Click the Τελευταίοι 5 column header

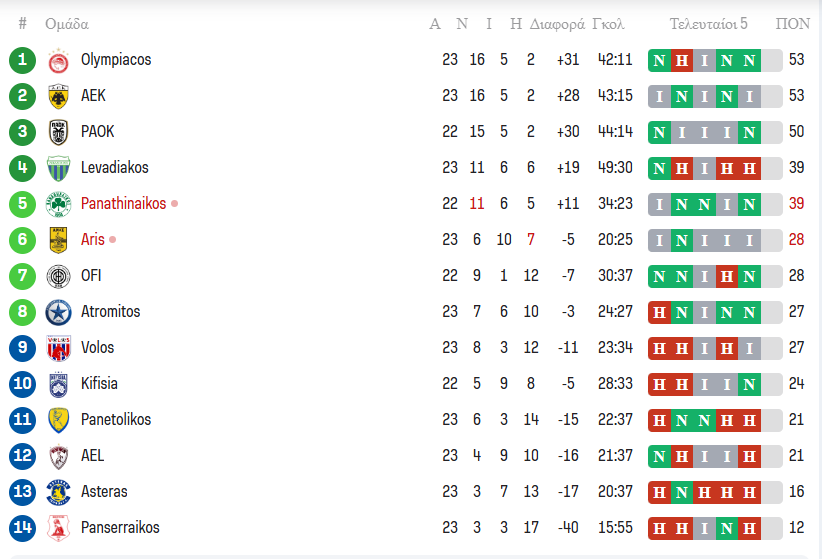click(x=708, y=24)
